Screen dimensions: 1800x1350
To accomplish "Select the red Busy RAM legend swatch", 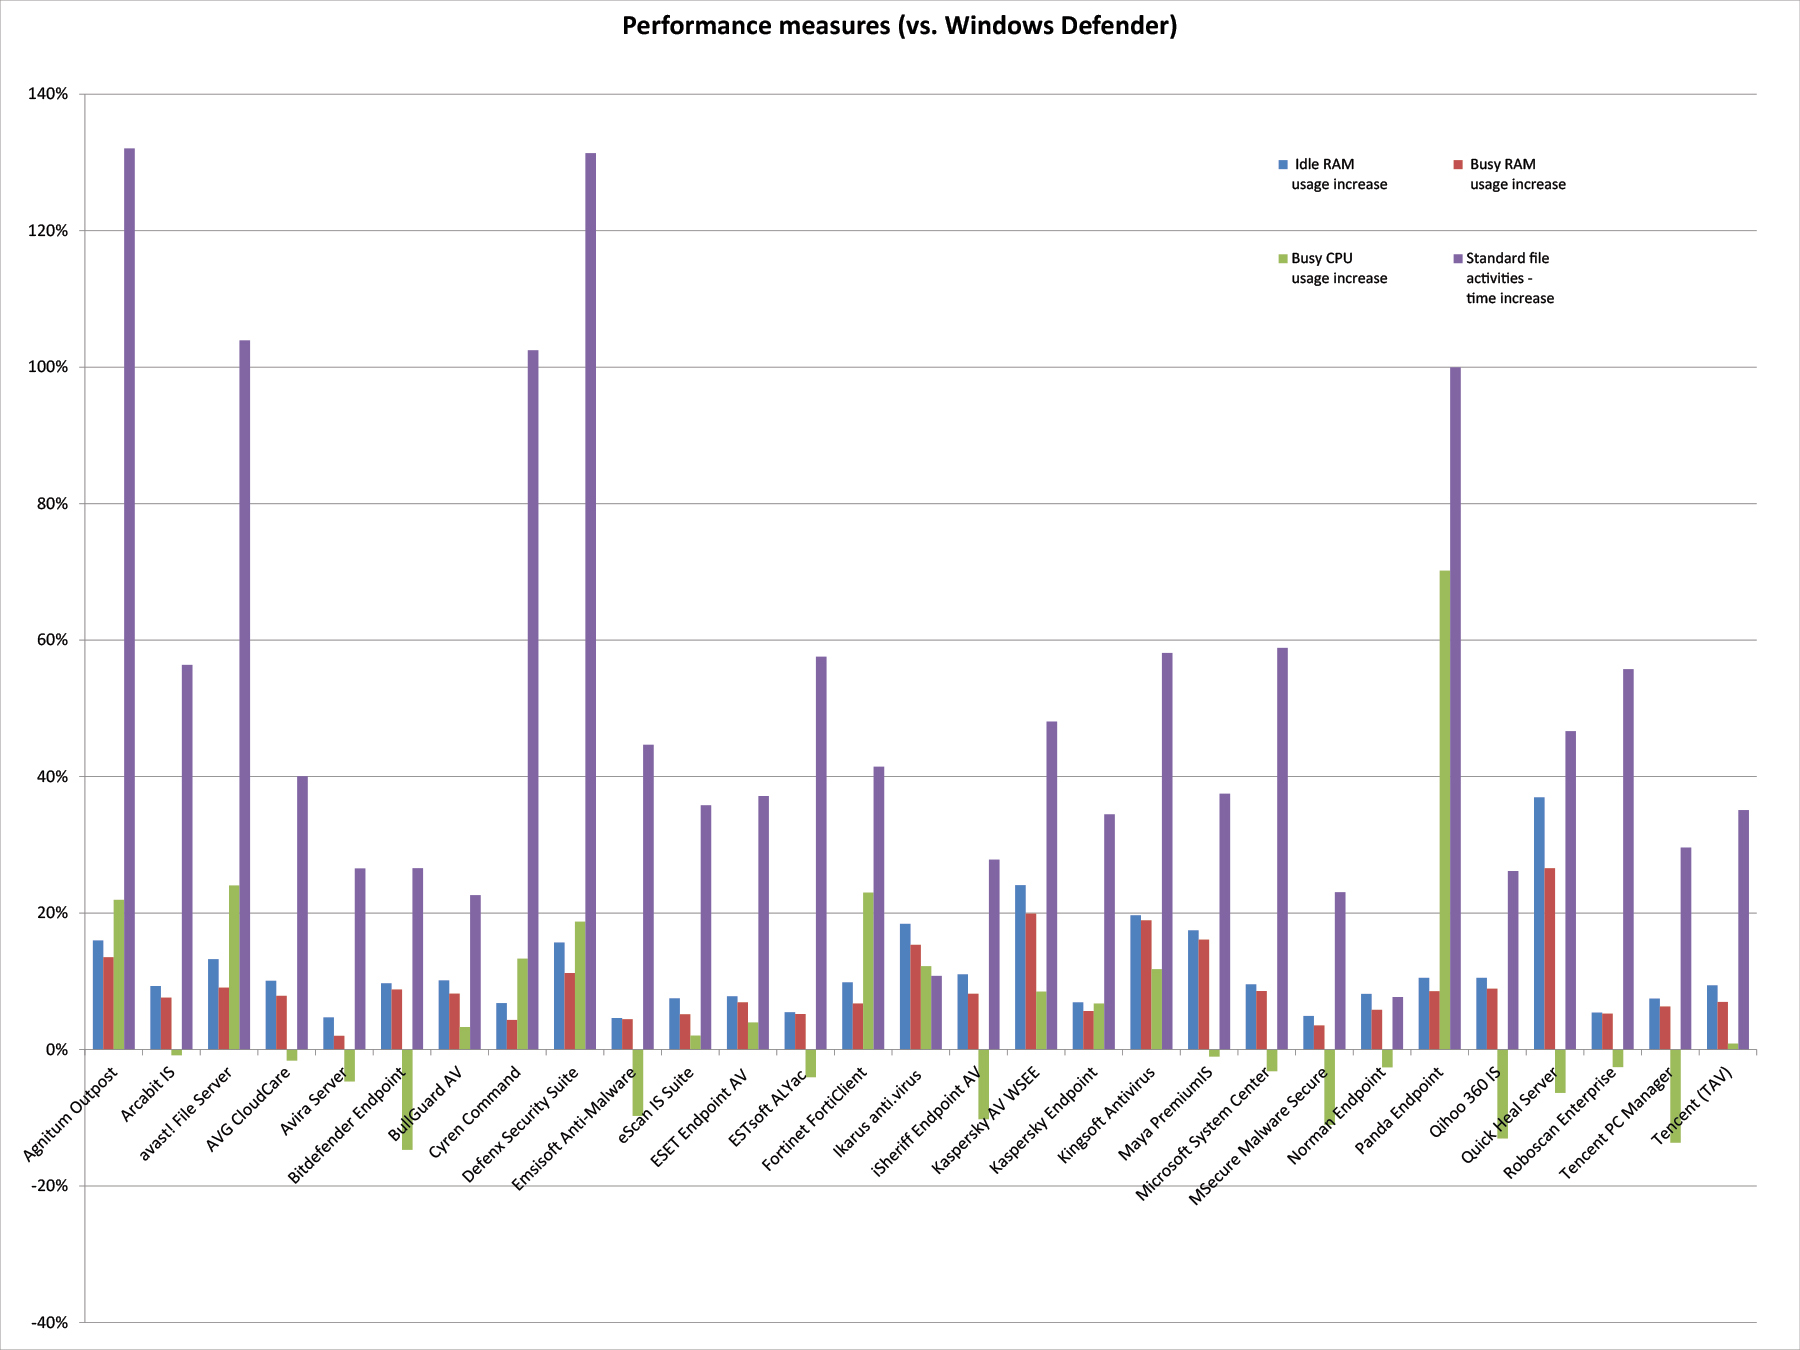I will coord(1458,164).
